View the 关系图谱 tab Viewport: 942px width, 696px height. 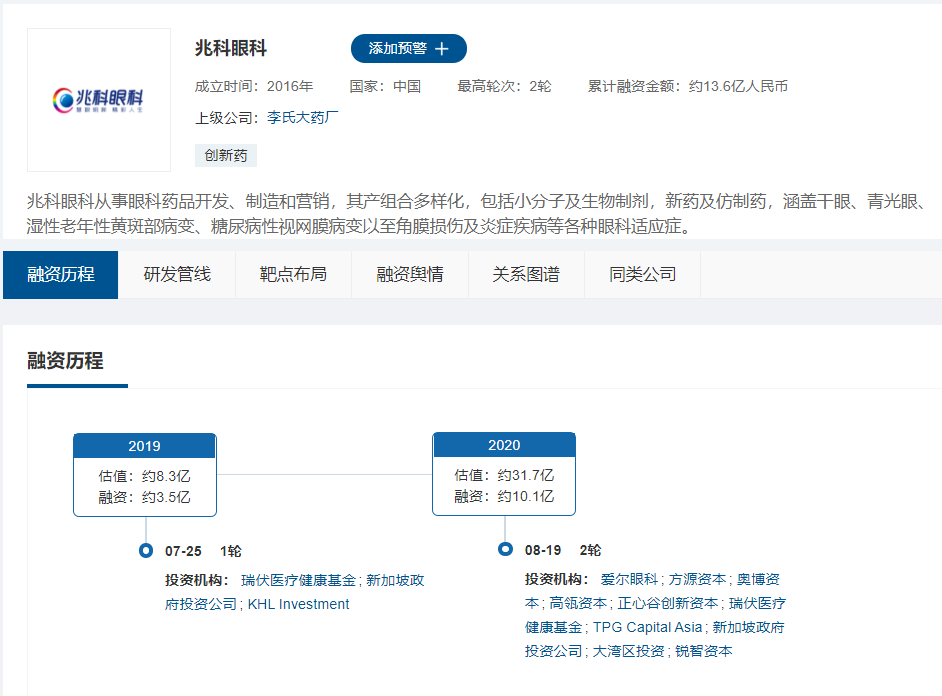pos(526,274)
